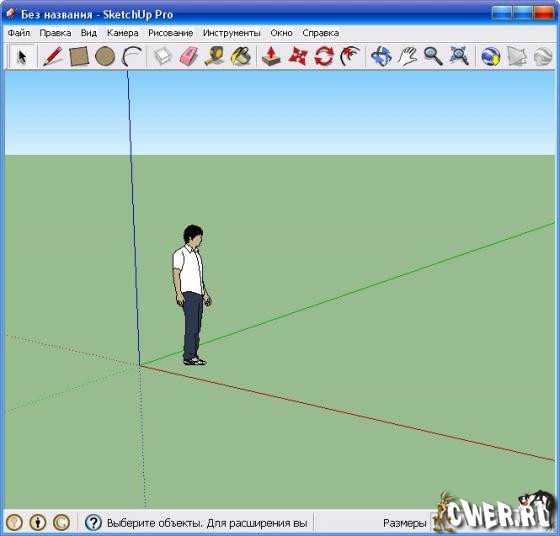Open the question mark help icon
The height and width of the screenshot is (536, 560).
[93, 522]
